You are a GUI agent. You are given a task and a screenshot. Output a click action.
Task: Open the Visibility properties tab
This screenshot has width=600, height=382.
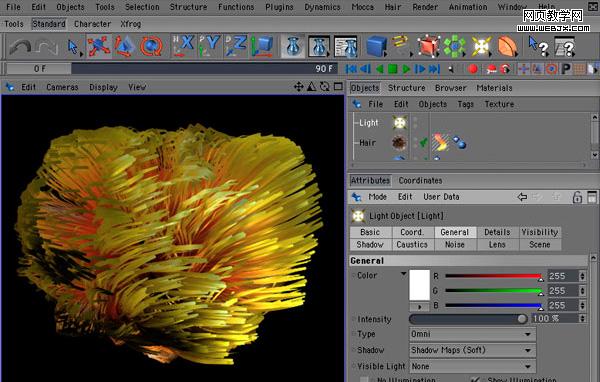[x=540, y=232]
